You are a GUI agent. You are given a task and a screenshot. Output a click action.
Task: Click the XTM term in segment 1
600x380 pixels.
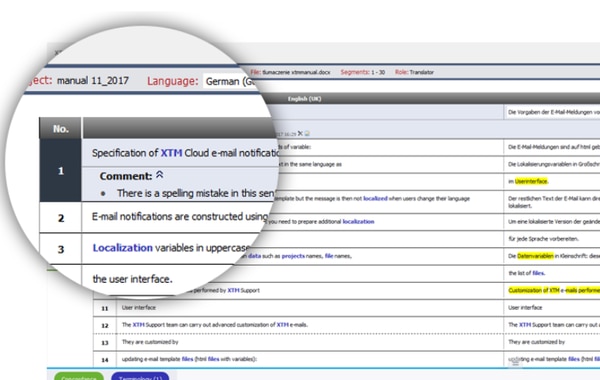click(x=171, y=153)
